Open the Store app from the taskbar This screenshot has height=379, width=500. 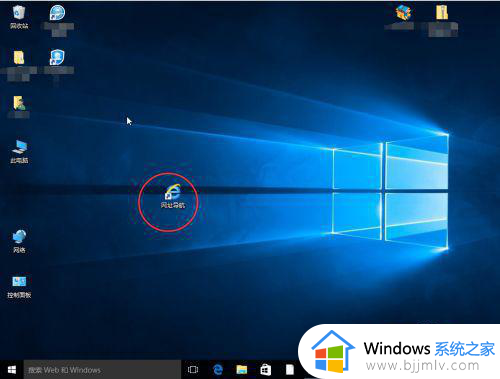(266, 369)
